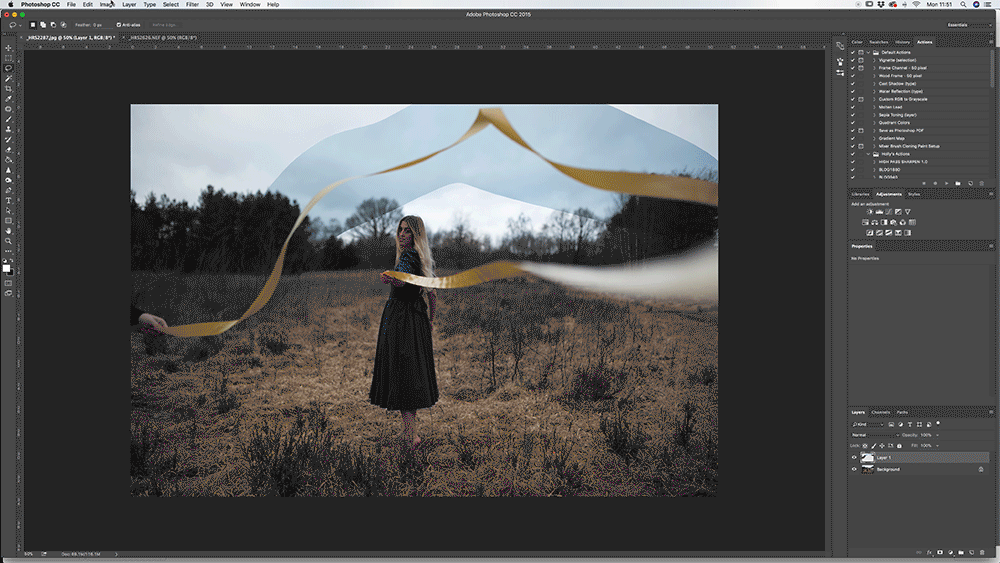
Task: Select the Lasso tool in the toolbar
Action: [8, 68]
